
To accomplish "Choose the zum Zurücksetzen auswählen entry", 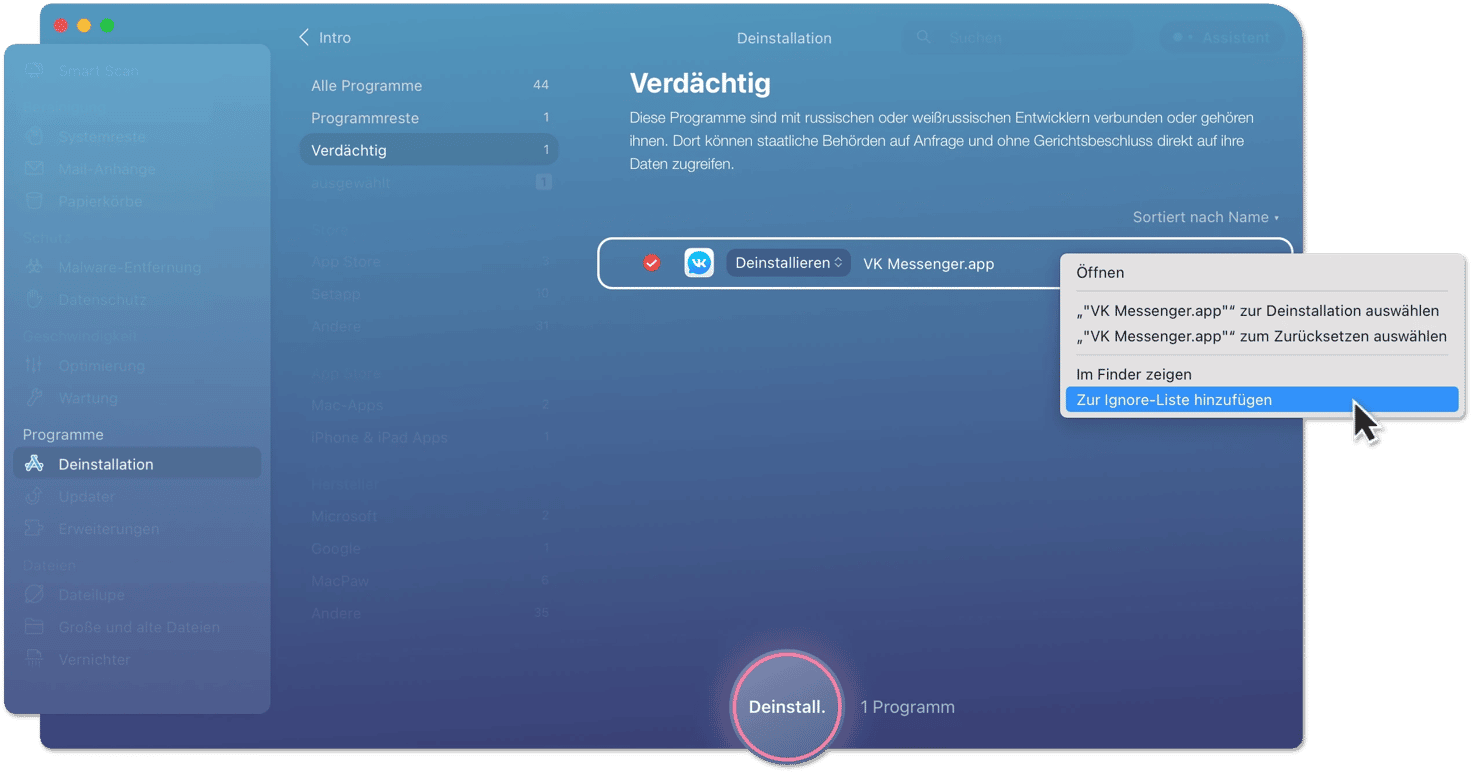I will tap(1262, 336).
